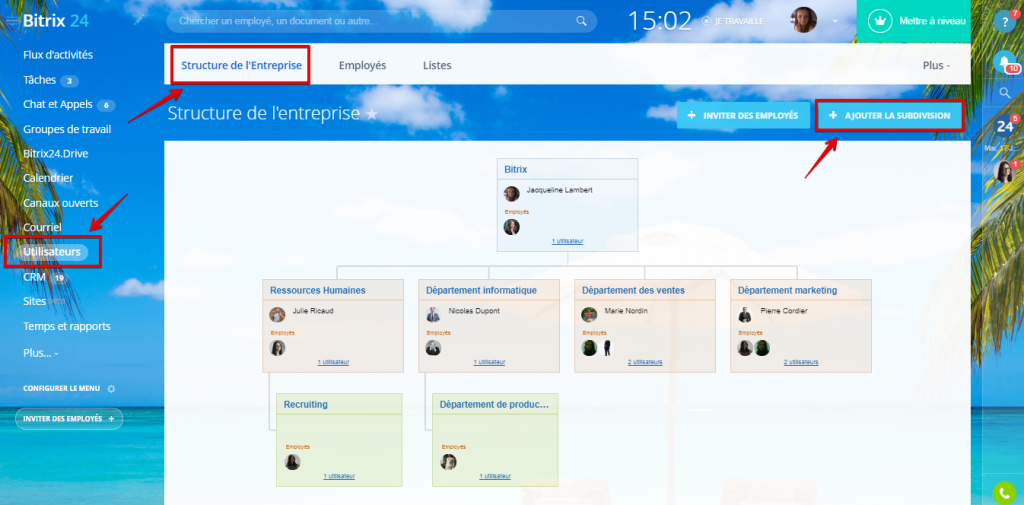Click Ajouter la subdivision button
The image size is (1024, 505).
(x=891, y=116)
